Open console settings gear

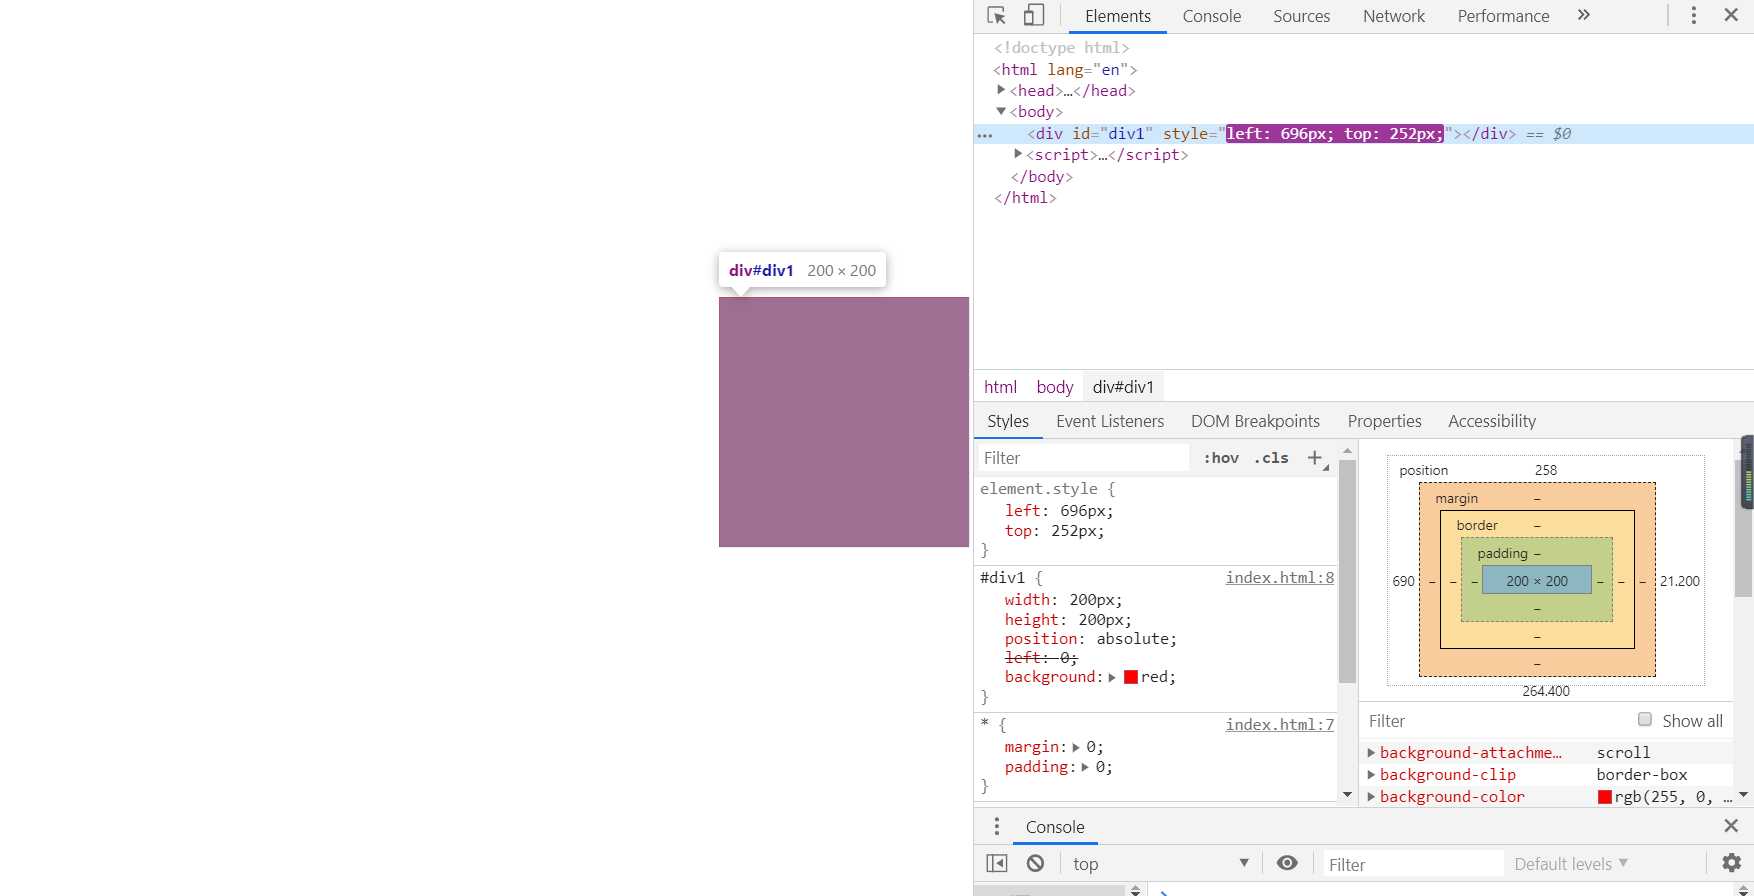coord(1731,863)
